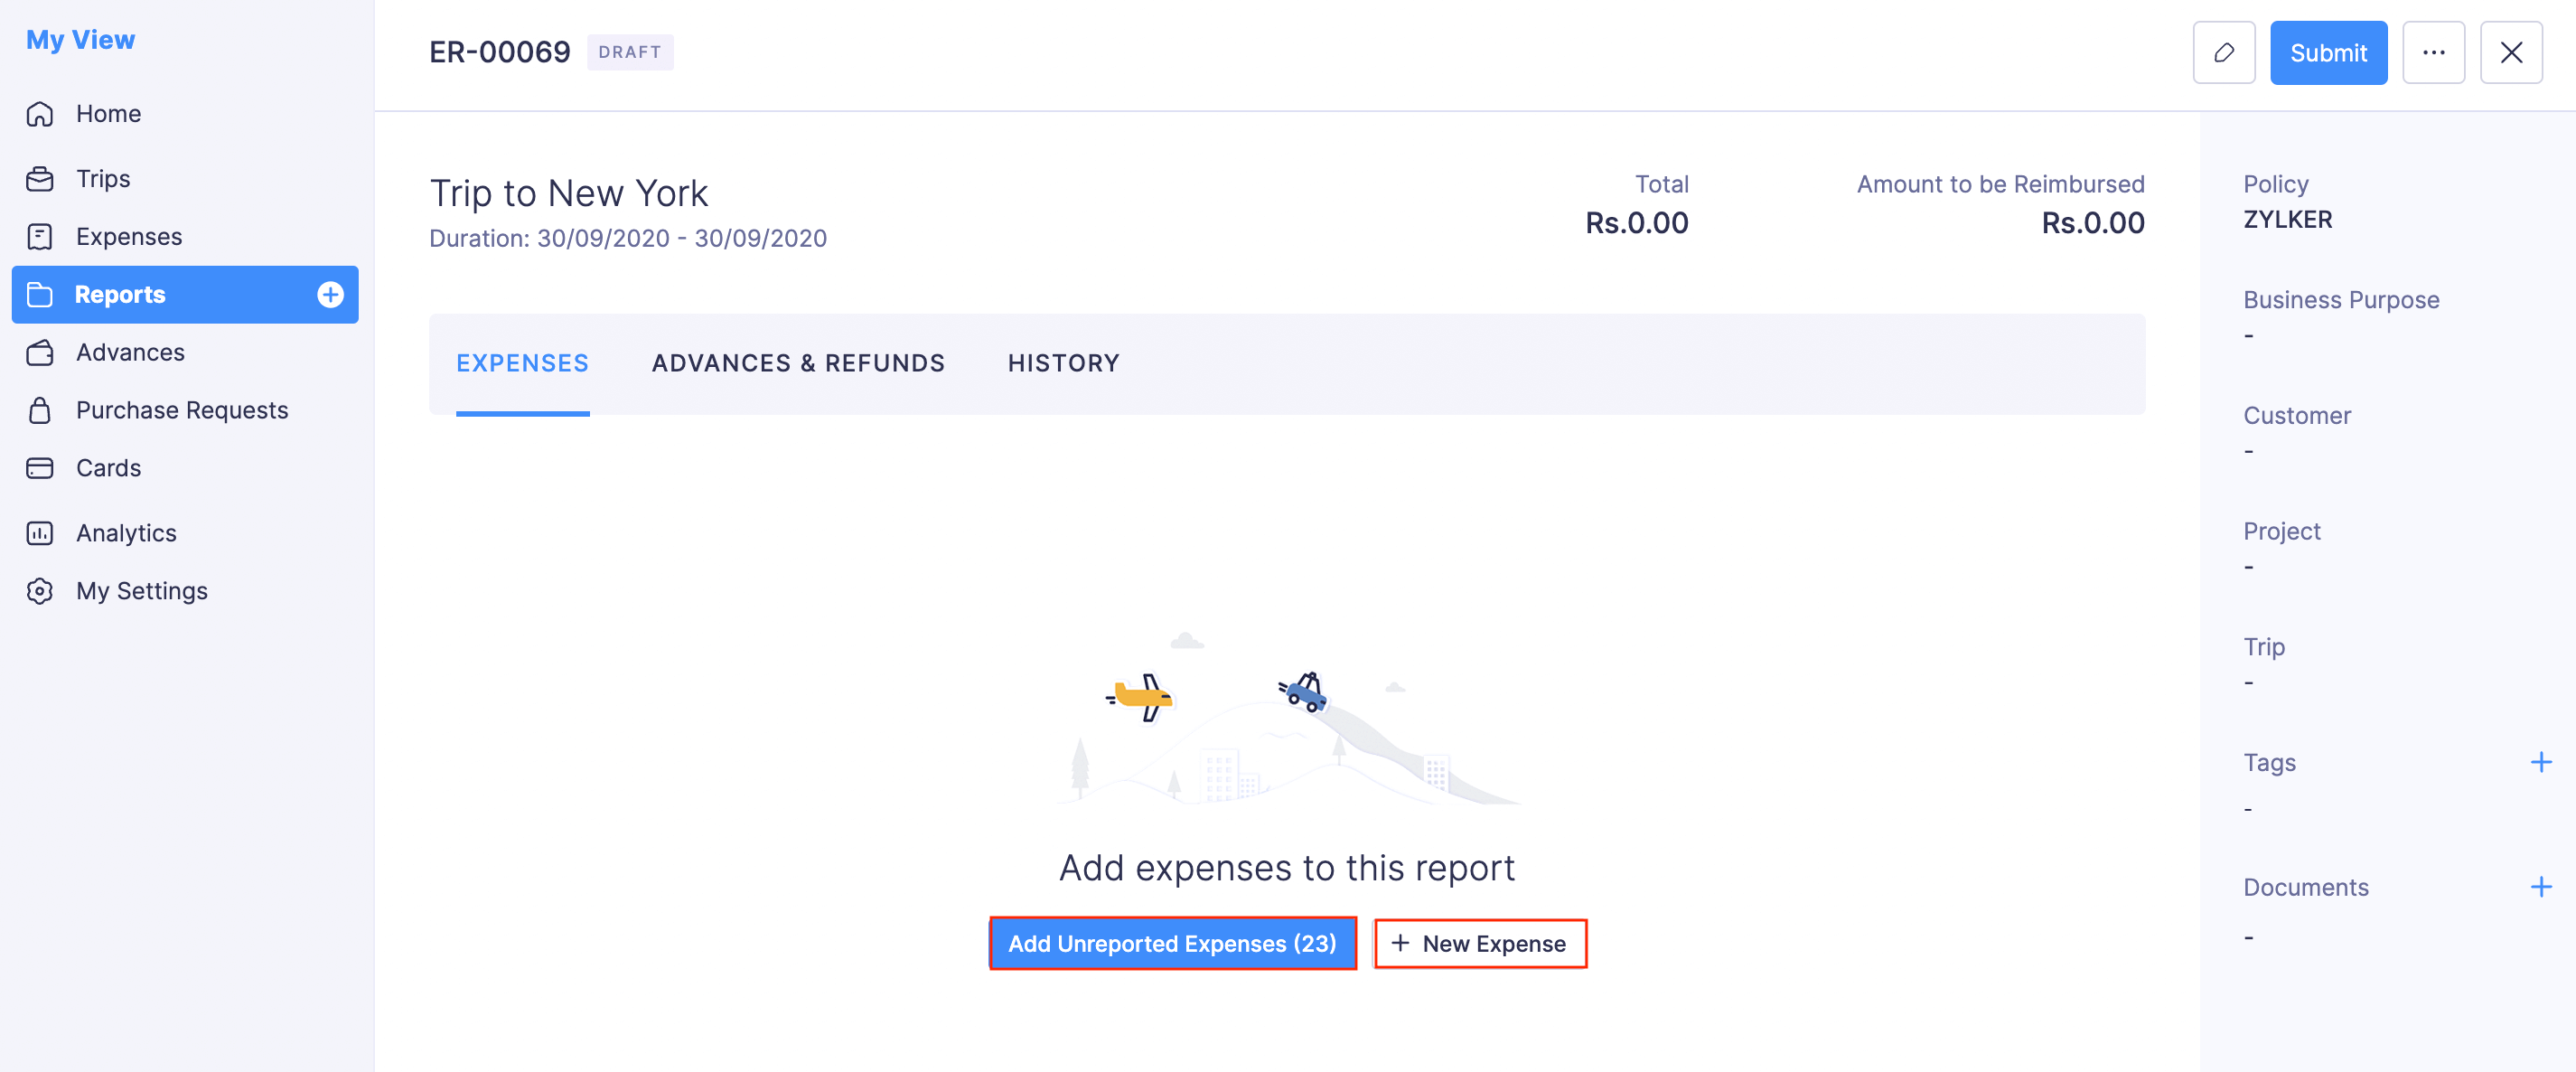Screen dimensions: 2576x1072
Task: Select the Cards sidebar icon
Action: [x=40, y=467]
